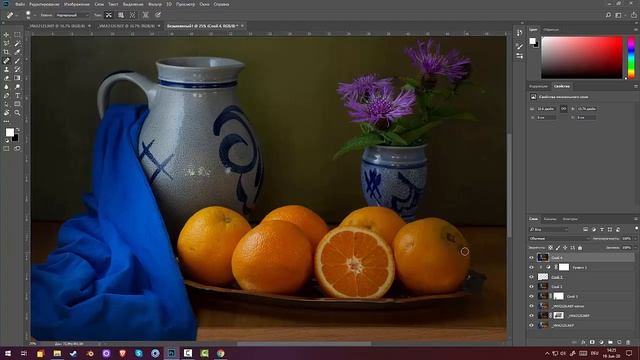This screenshot has width=640, height=360.
Task: Select the Brush tool
Action: 17,61
